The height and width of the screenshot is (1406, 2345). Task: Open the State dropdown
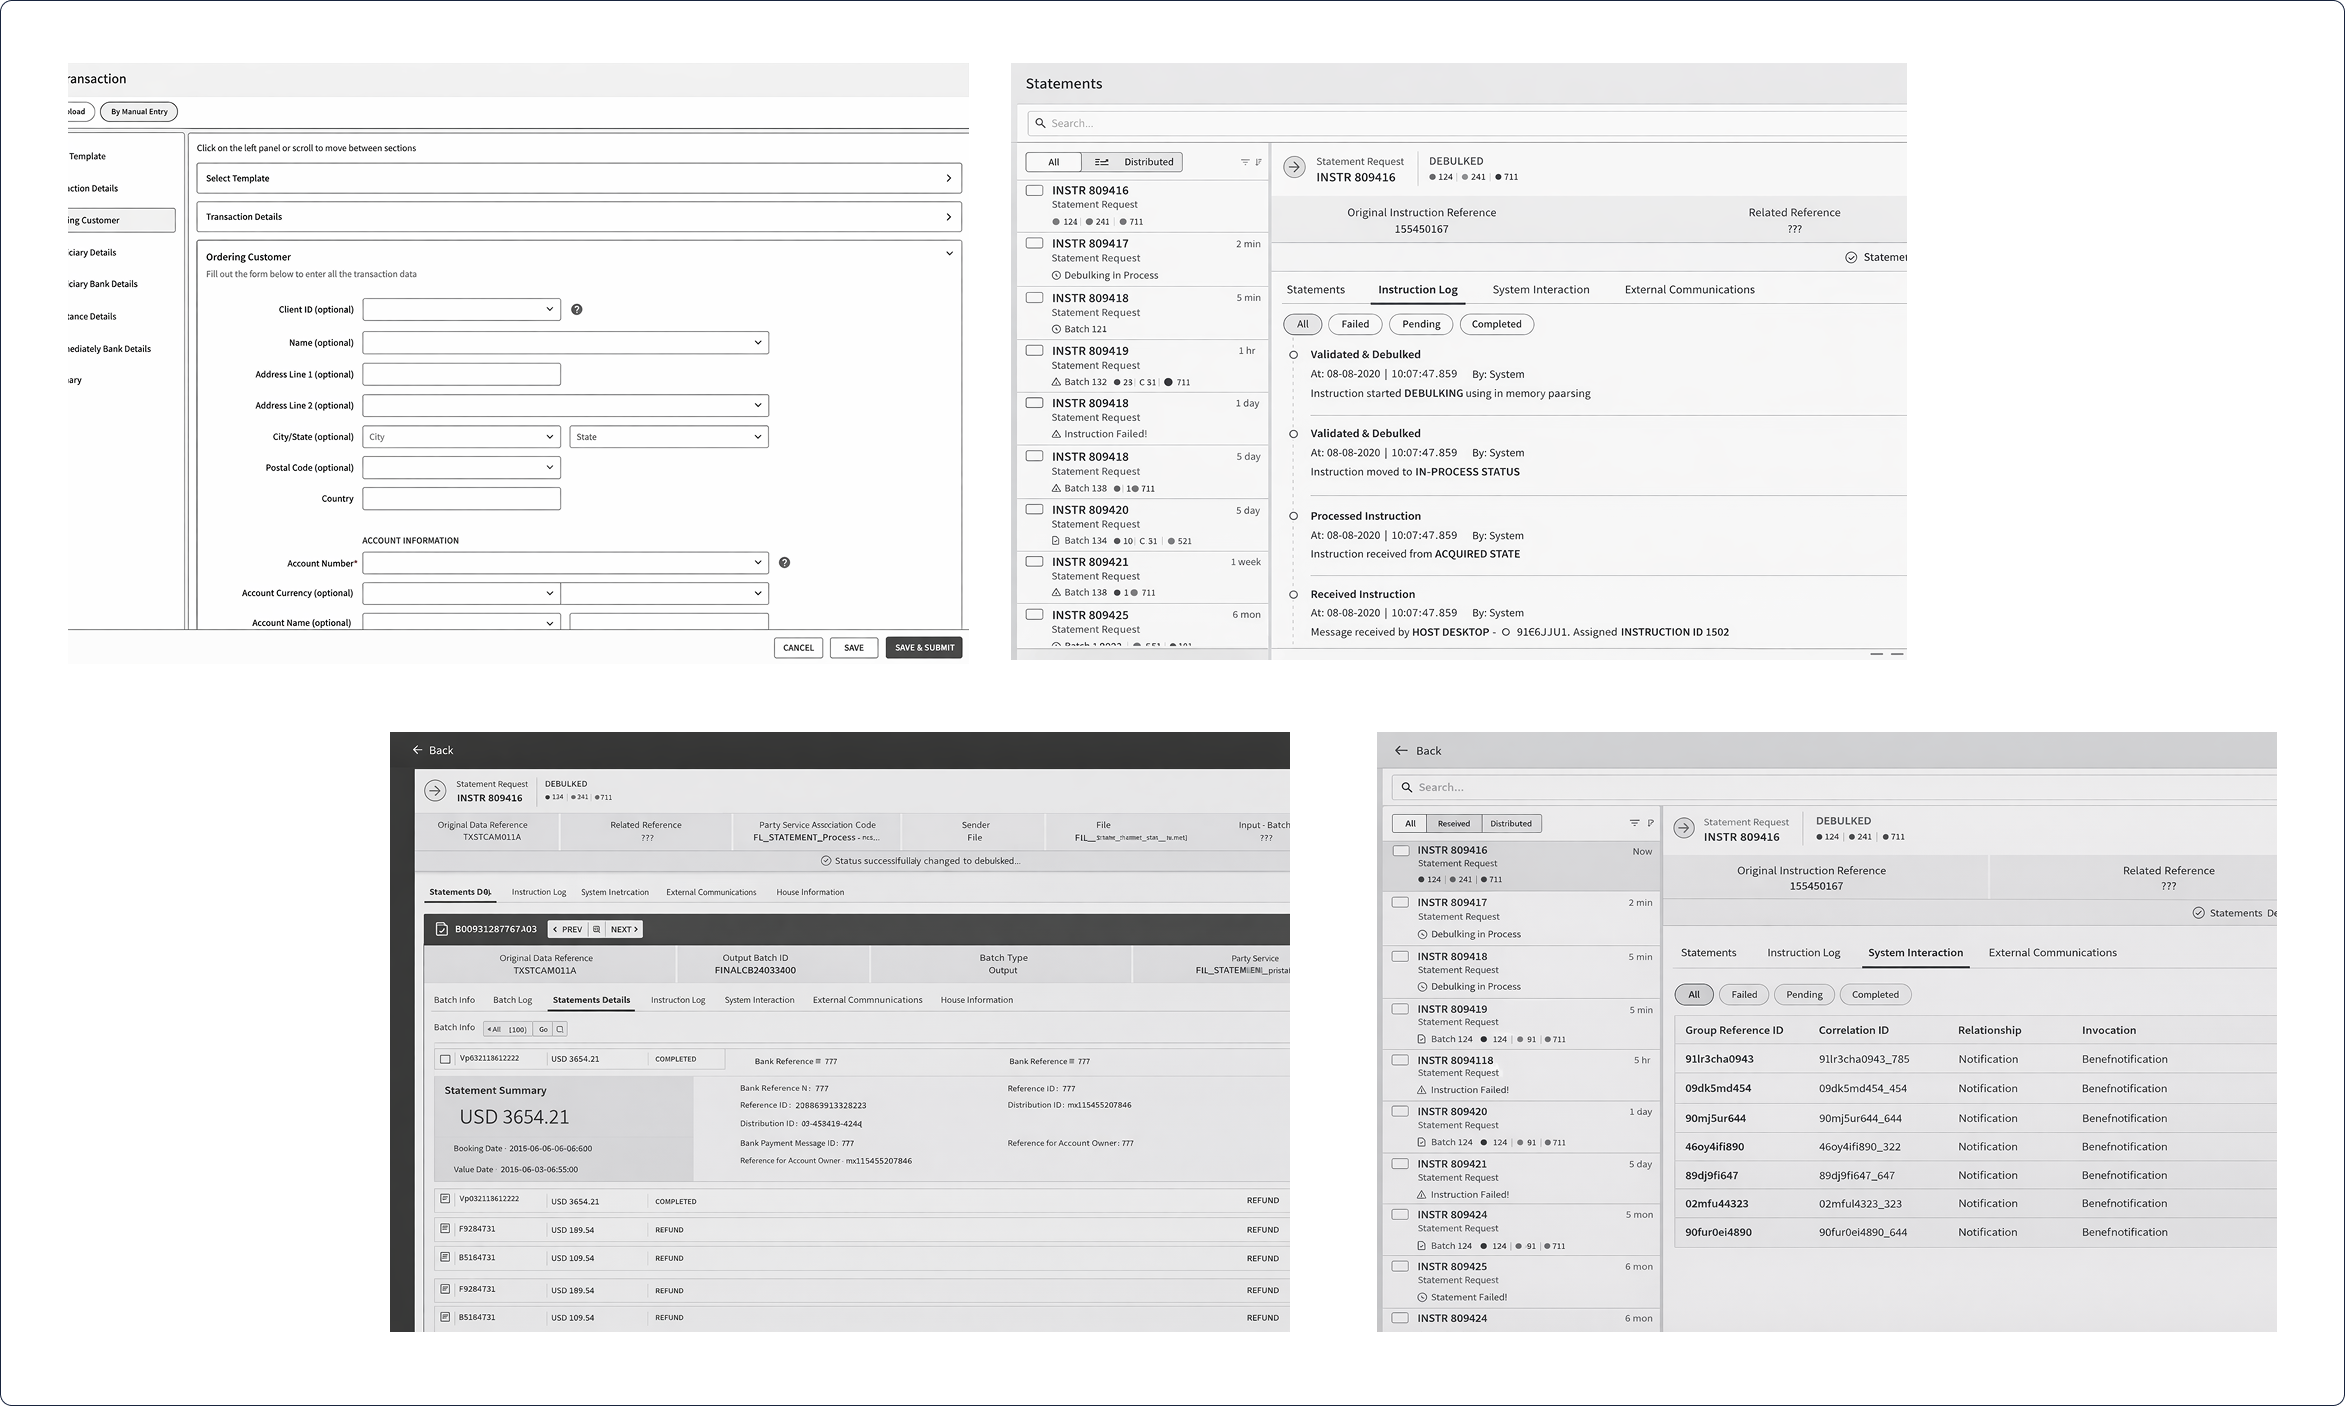pos(668,437)
